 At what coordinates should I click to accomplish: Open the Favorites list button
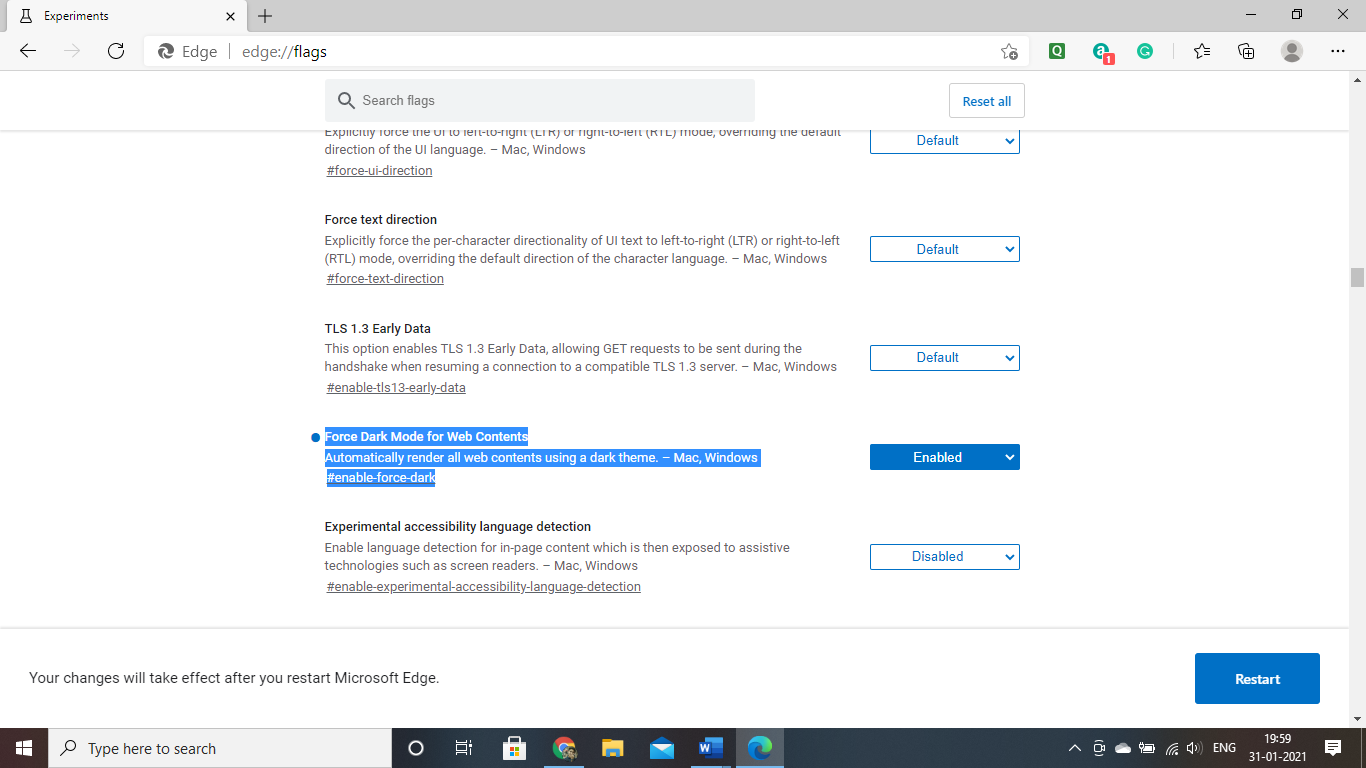coord(1202,51)
